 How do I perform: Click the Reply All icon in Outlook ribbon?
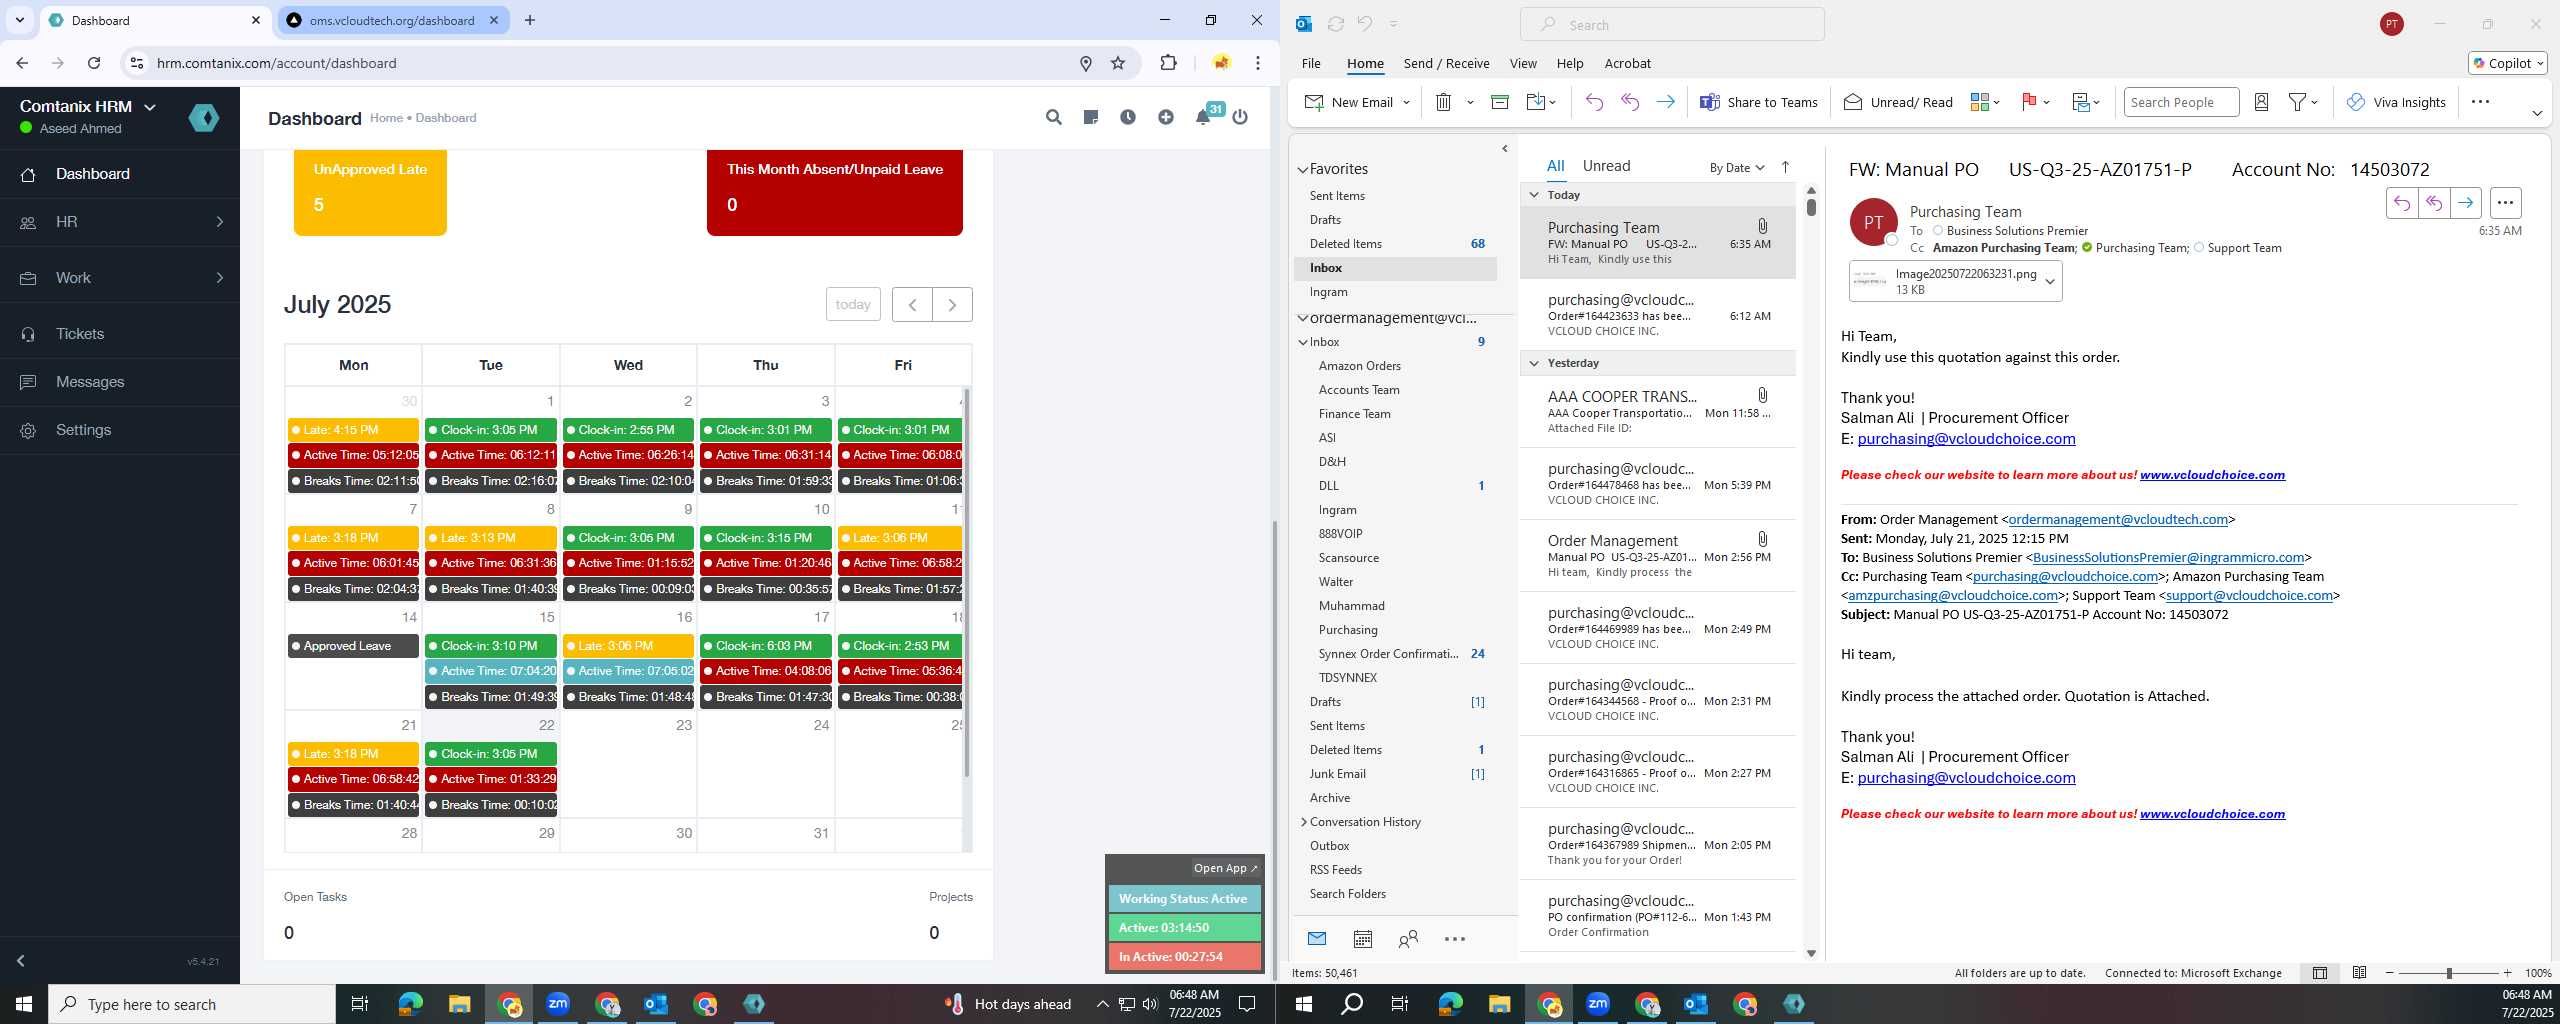[x=1630, y=102]
